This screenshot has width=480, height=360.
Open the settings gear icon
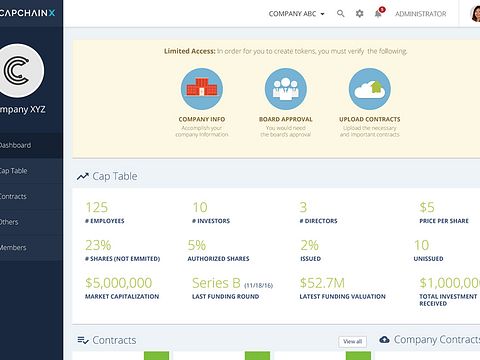359,14
